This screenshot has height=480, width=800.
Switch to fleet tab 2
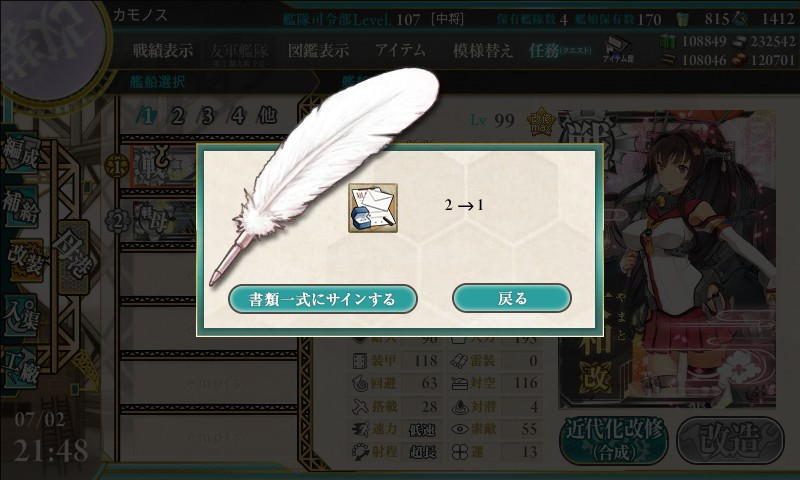click(x=178, y=116)
